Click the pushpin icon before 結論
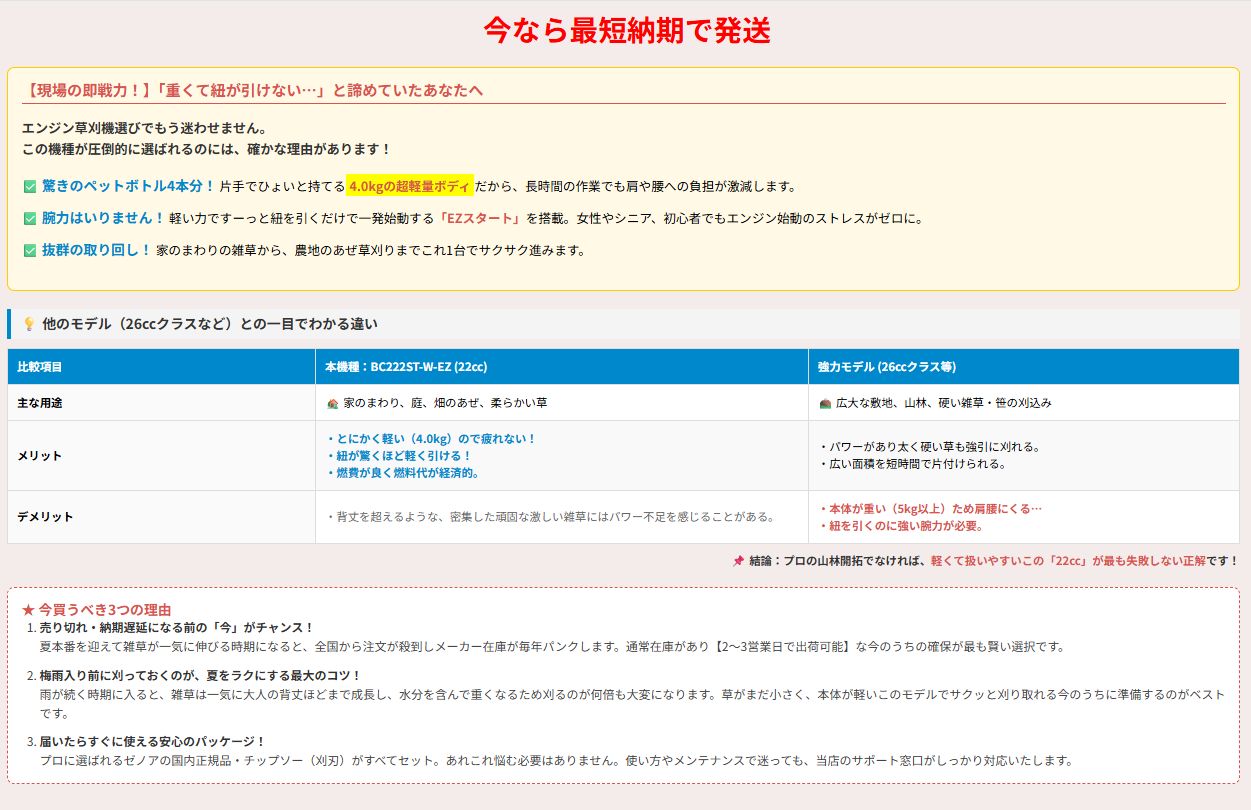Viewport: 1251px width, 810px height. [738, 561]
